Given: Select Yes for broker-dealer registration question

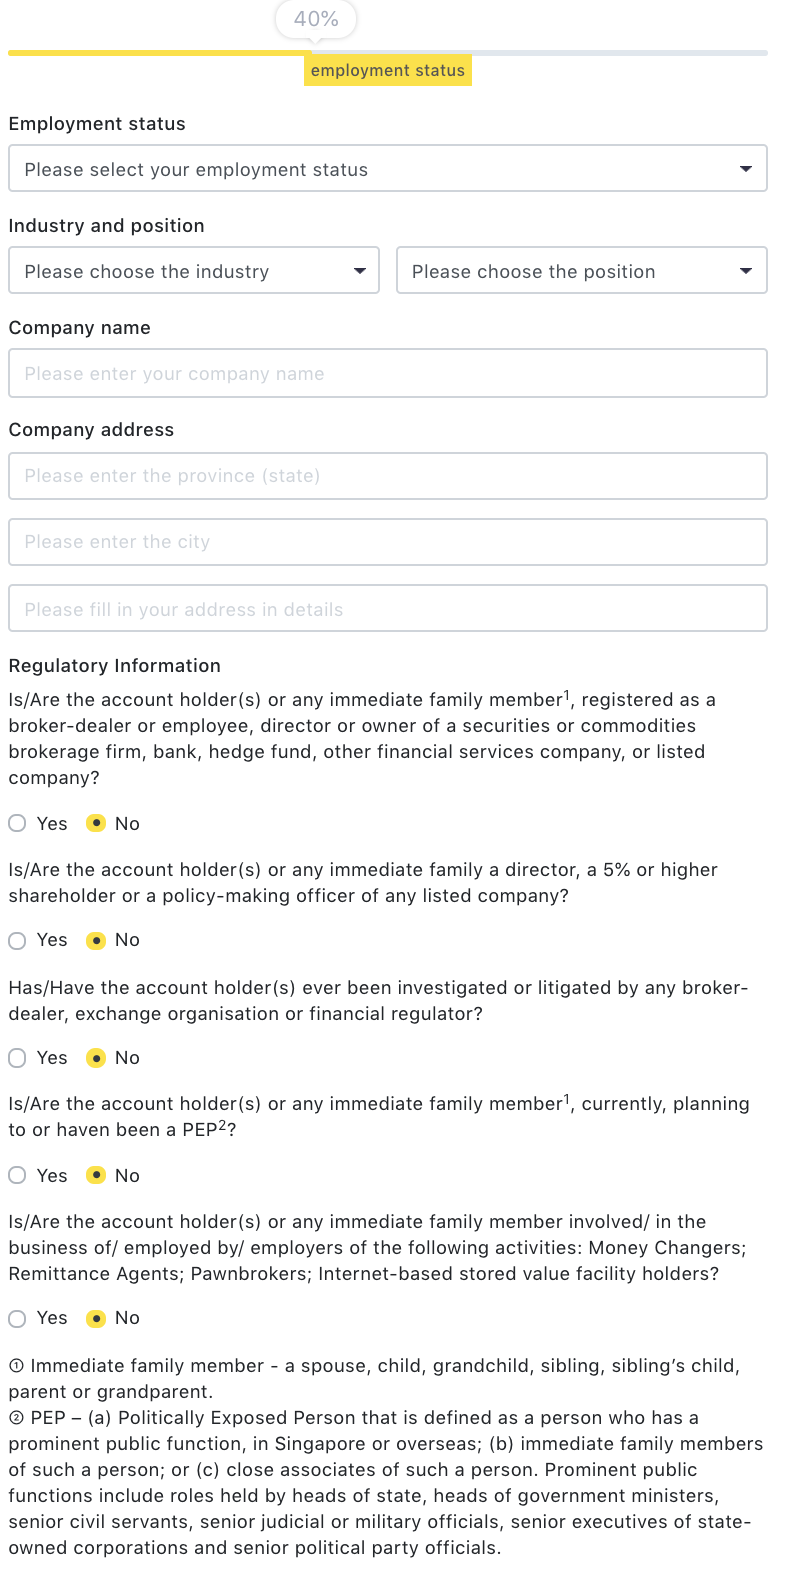Looking at the screenshot, I should (18, 824).
